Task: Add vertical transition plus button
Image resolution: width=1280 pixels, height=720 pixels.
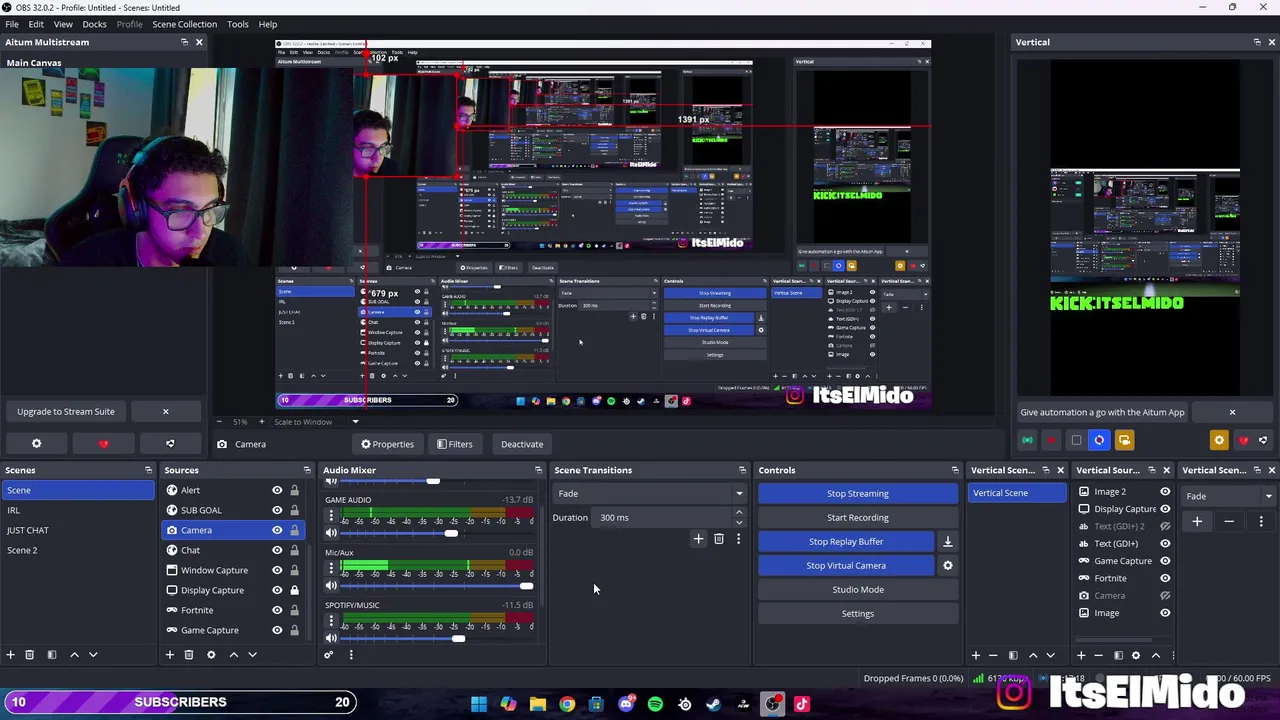Action: [1197, 521]
